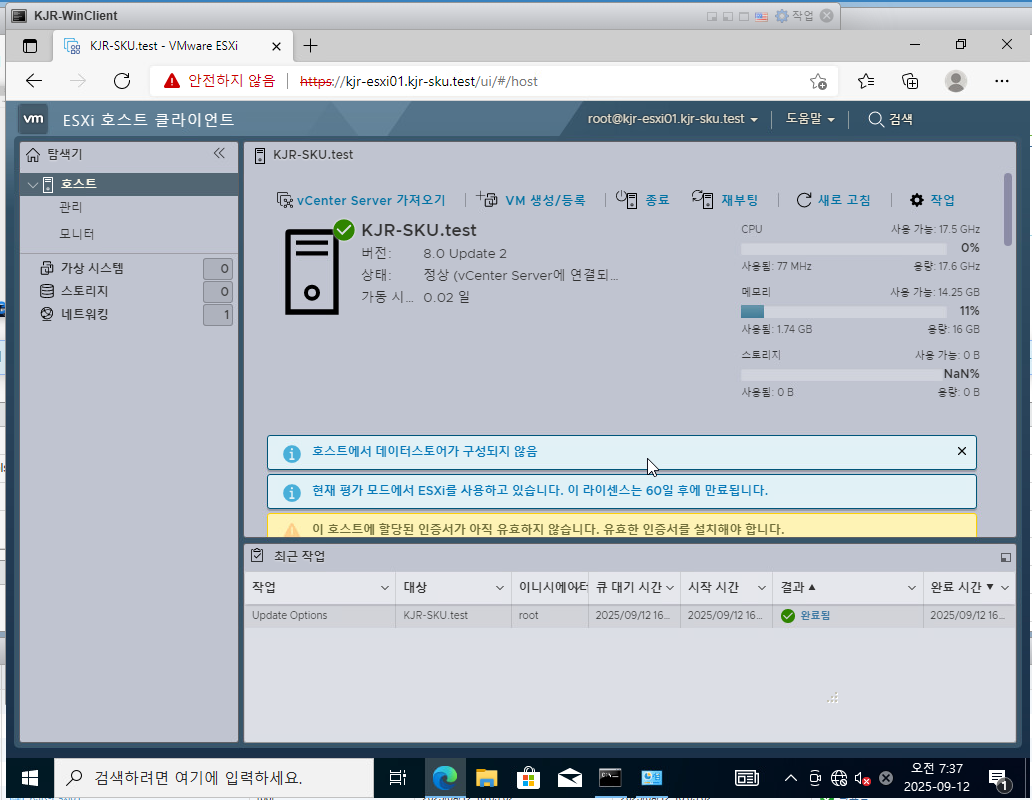Open the 큐 대기 시간 column dropdown
Viewport: 1032px width, 800px height.
click(670, 588)
